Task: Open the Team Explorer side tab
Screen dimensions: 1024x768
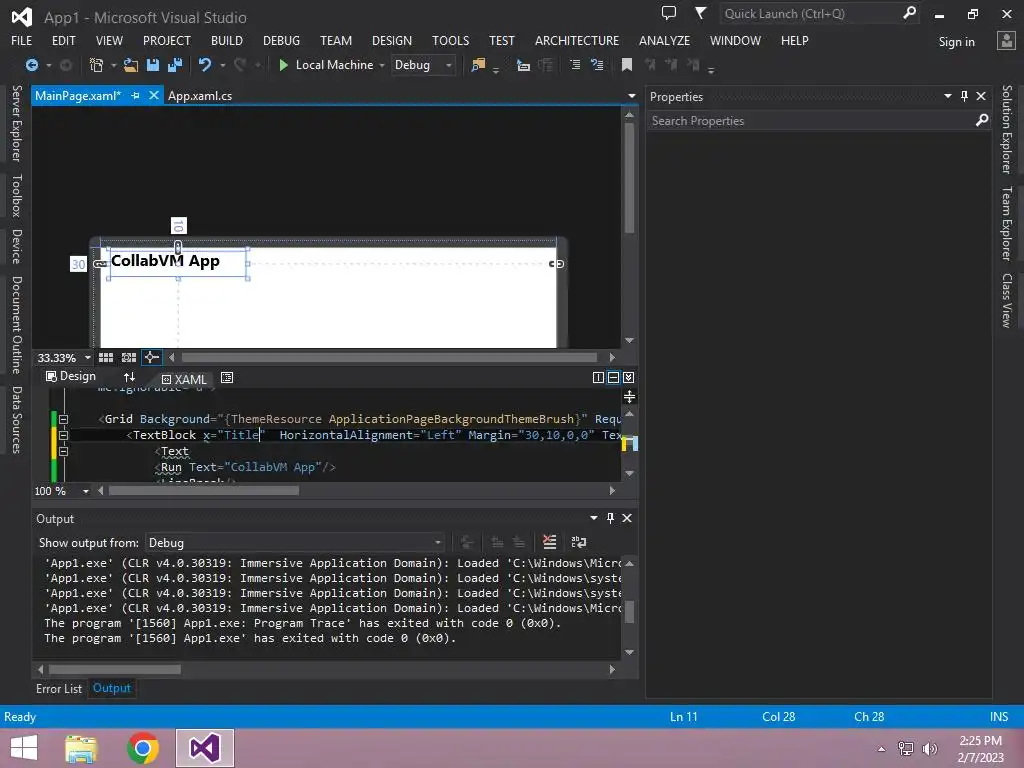Action: pos(1007,223)
